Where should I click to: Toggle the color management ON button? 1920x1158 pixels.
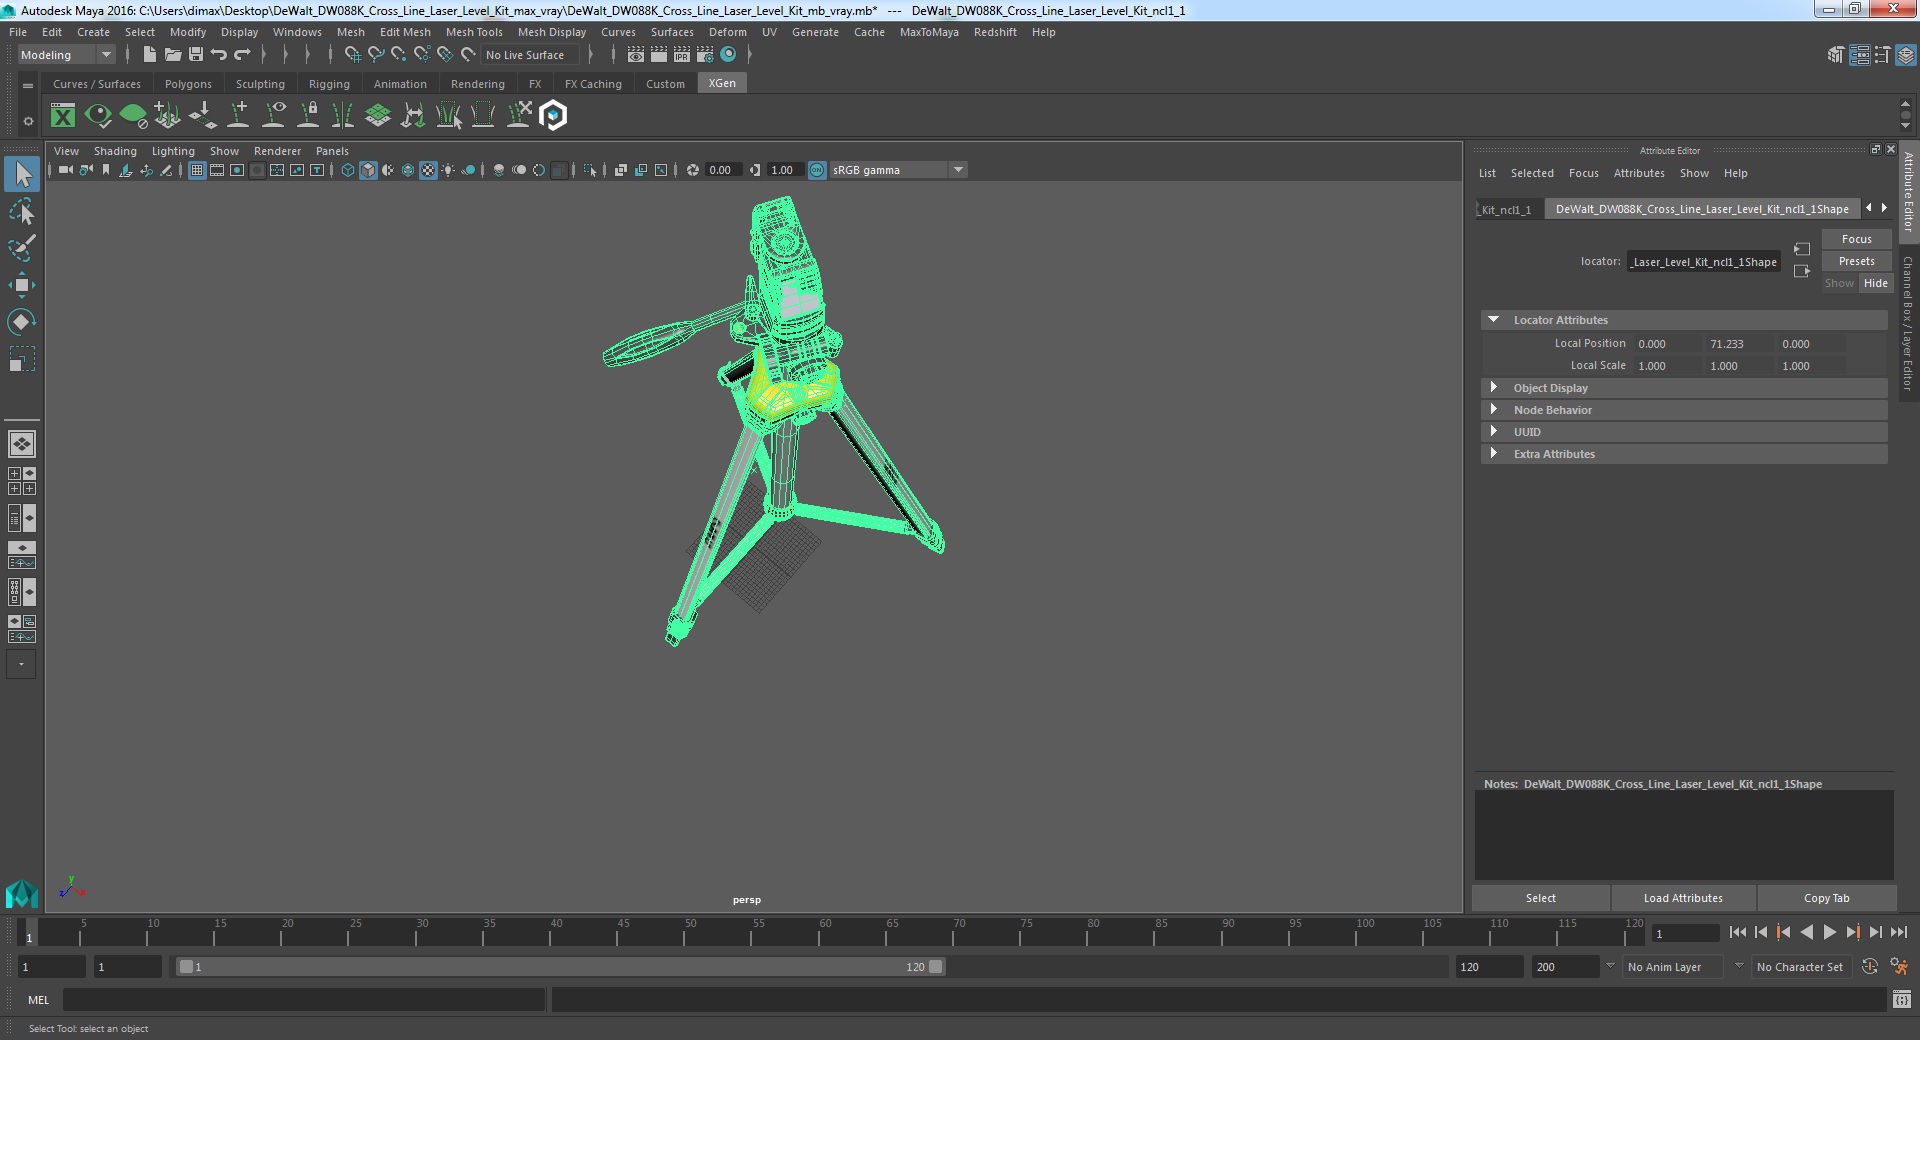click(817, 170)
